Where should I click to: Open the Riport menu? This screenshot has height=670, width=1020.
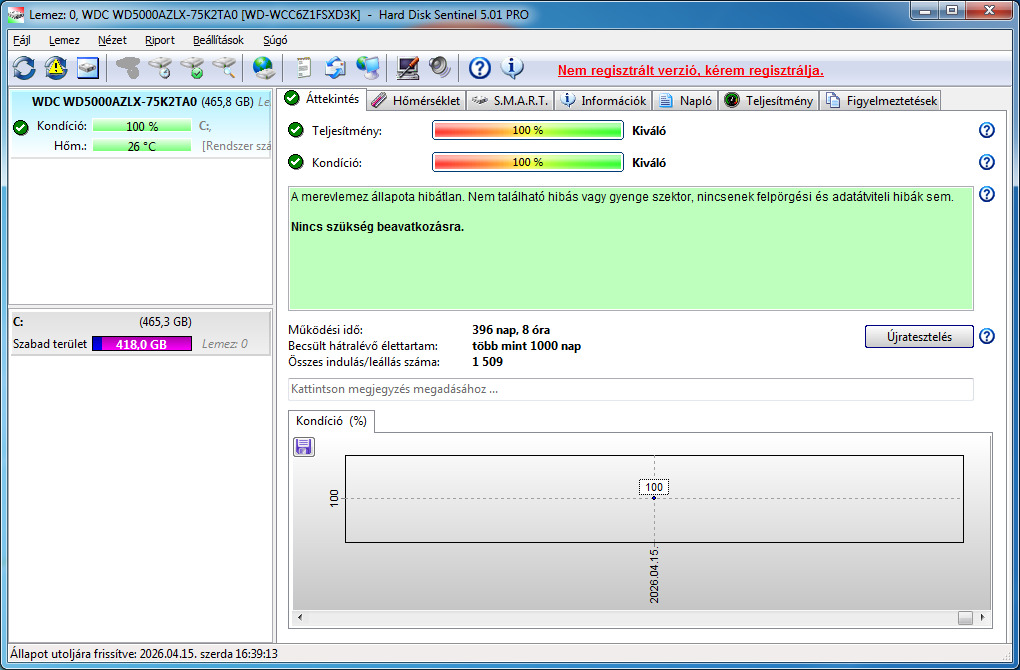pos(160,40)
